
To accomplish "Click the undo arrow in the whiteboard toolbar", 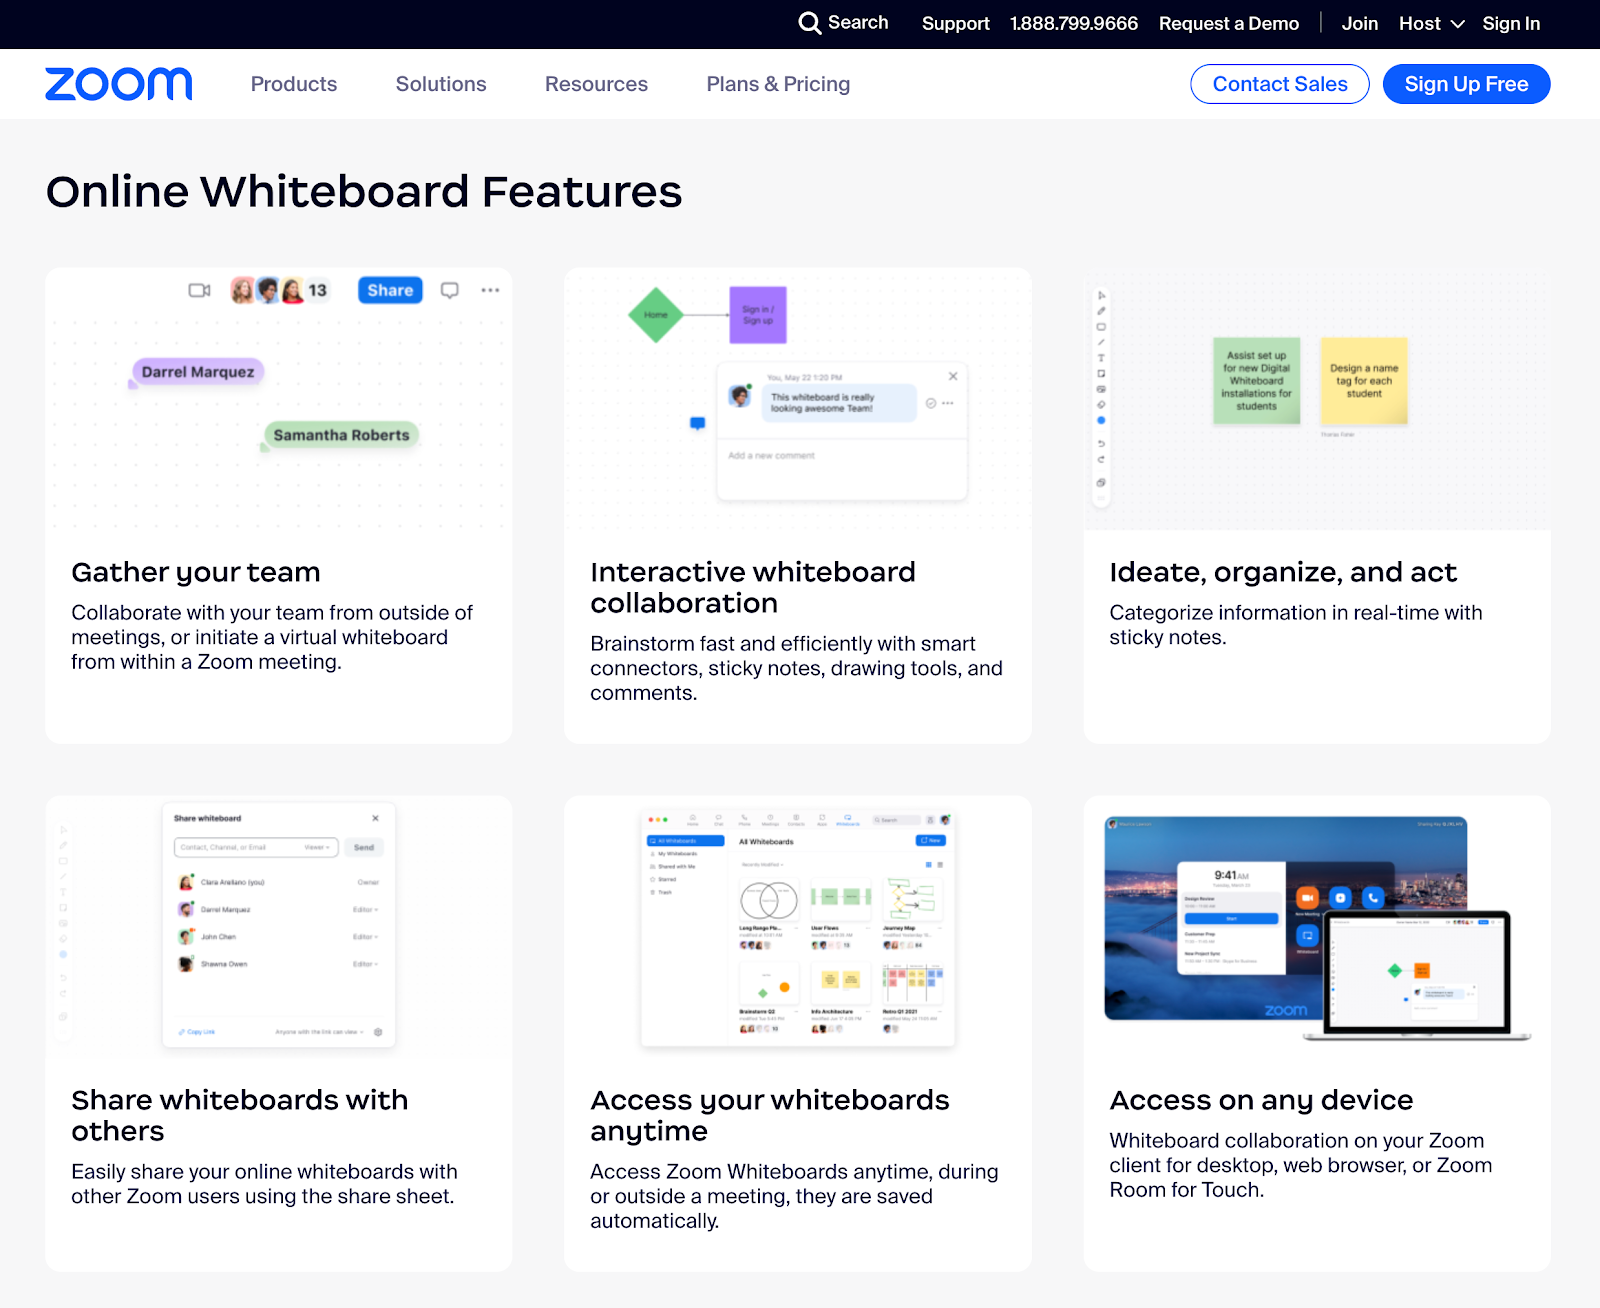I will click(1101, 443).
